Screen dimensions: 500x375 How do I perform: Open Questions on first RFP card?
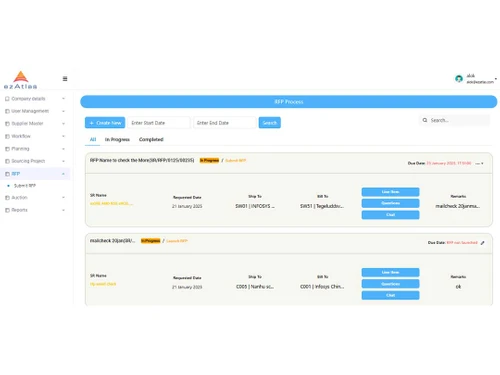(x=390, y=203)
